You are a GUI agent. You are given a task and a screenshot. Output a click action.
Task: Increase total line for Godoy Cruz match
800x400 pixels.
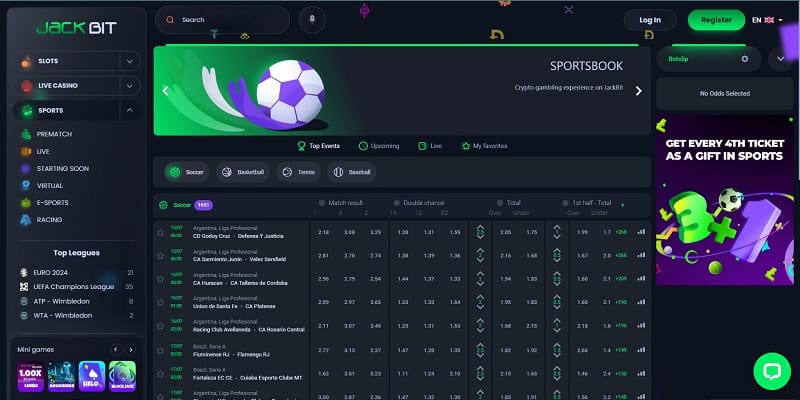[x=480, y=227]
